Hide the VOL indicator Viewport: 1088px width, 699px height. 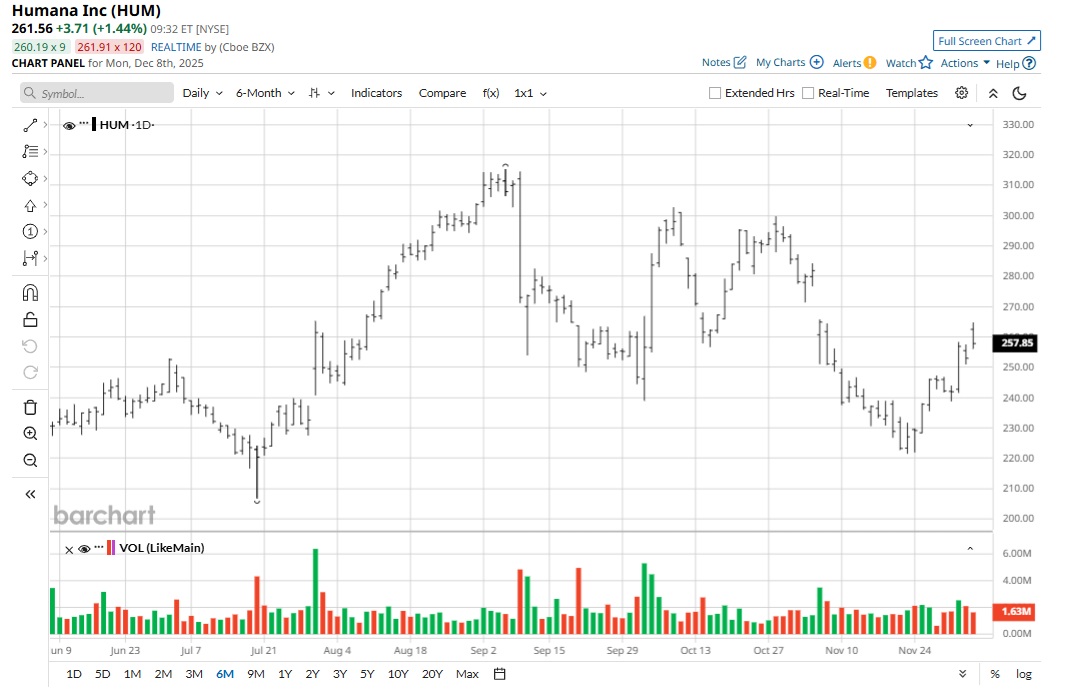(84, 549)
